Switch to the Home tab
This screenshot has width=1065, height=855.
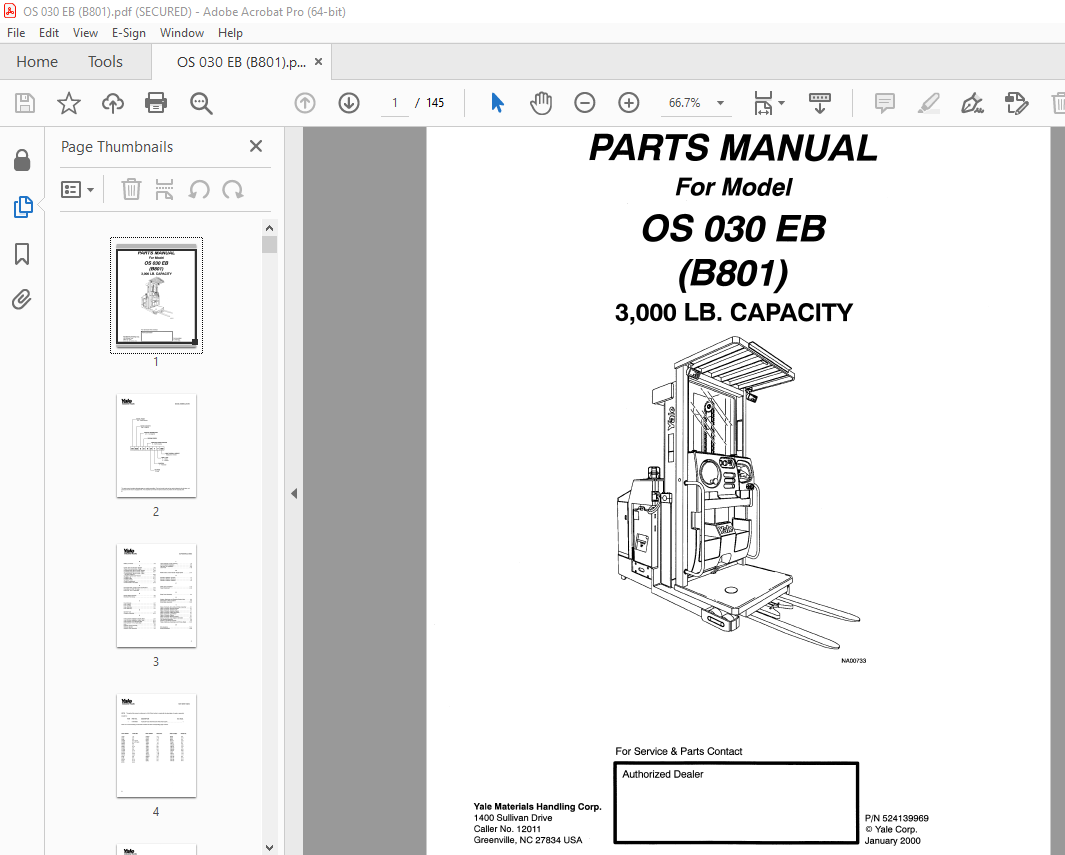[37, 62]
